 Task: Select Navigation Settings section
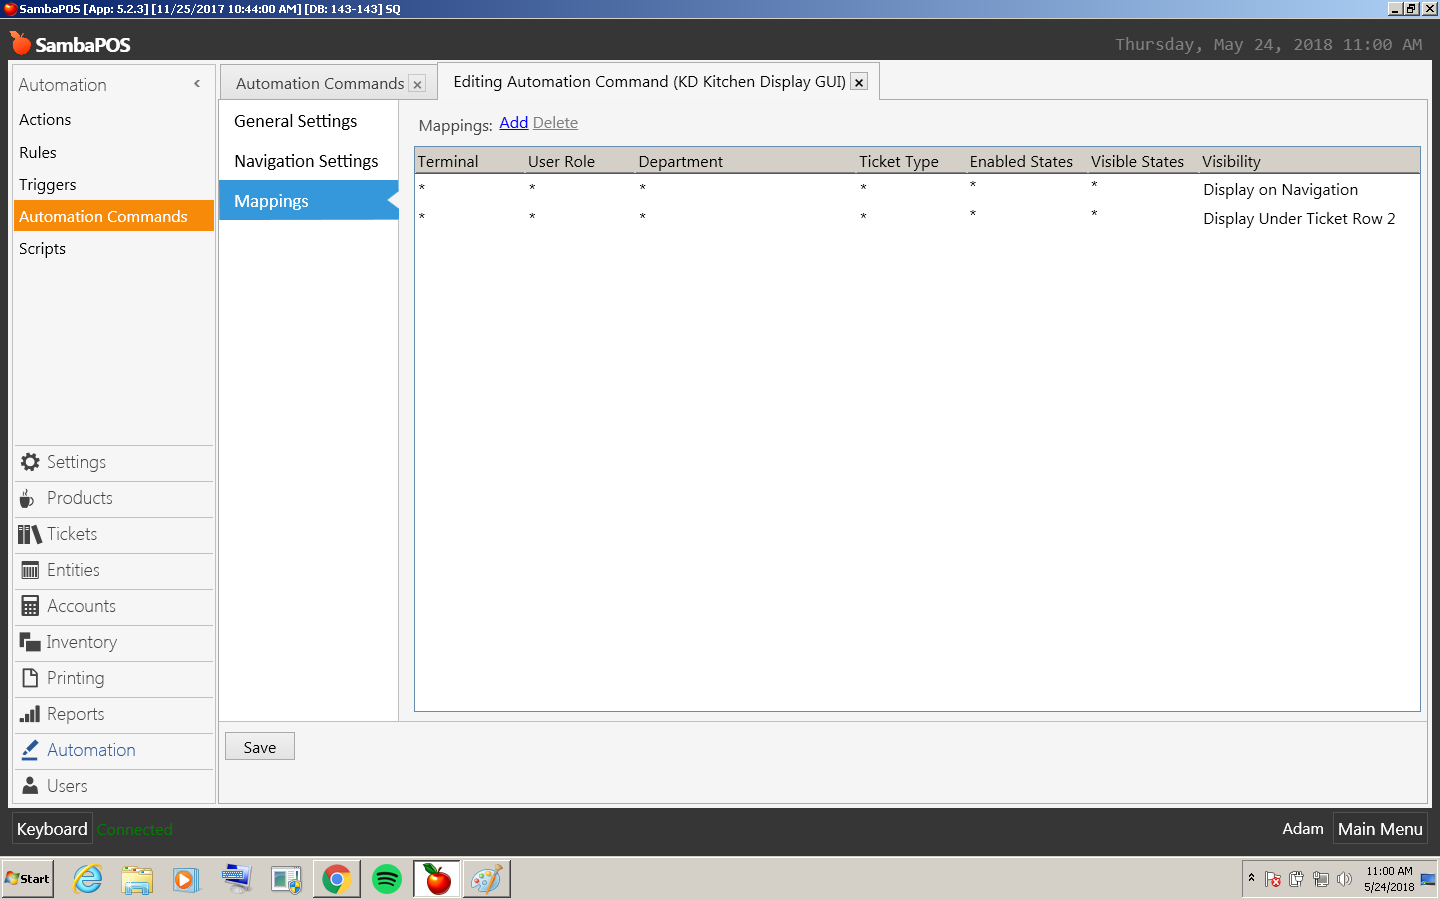pos(306,161)
